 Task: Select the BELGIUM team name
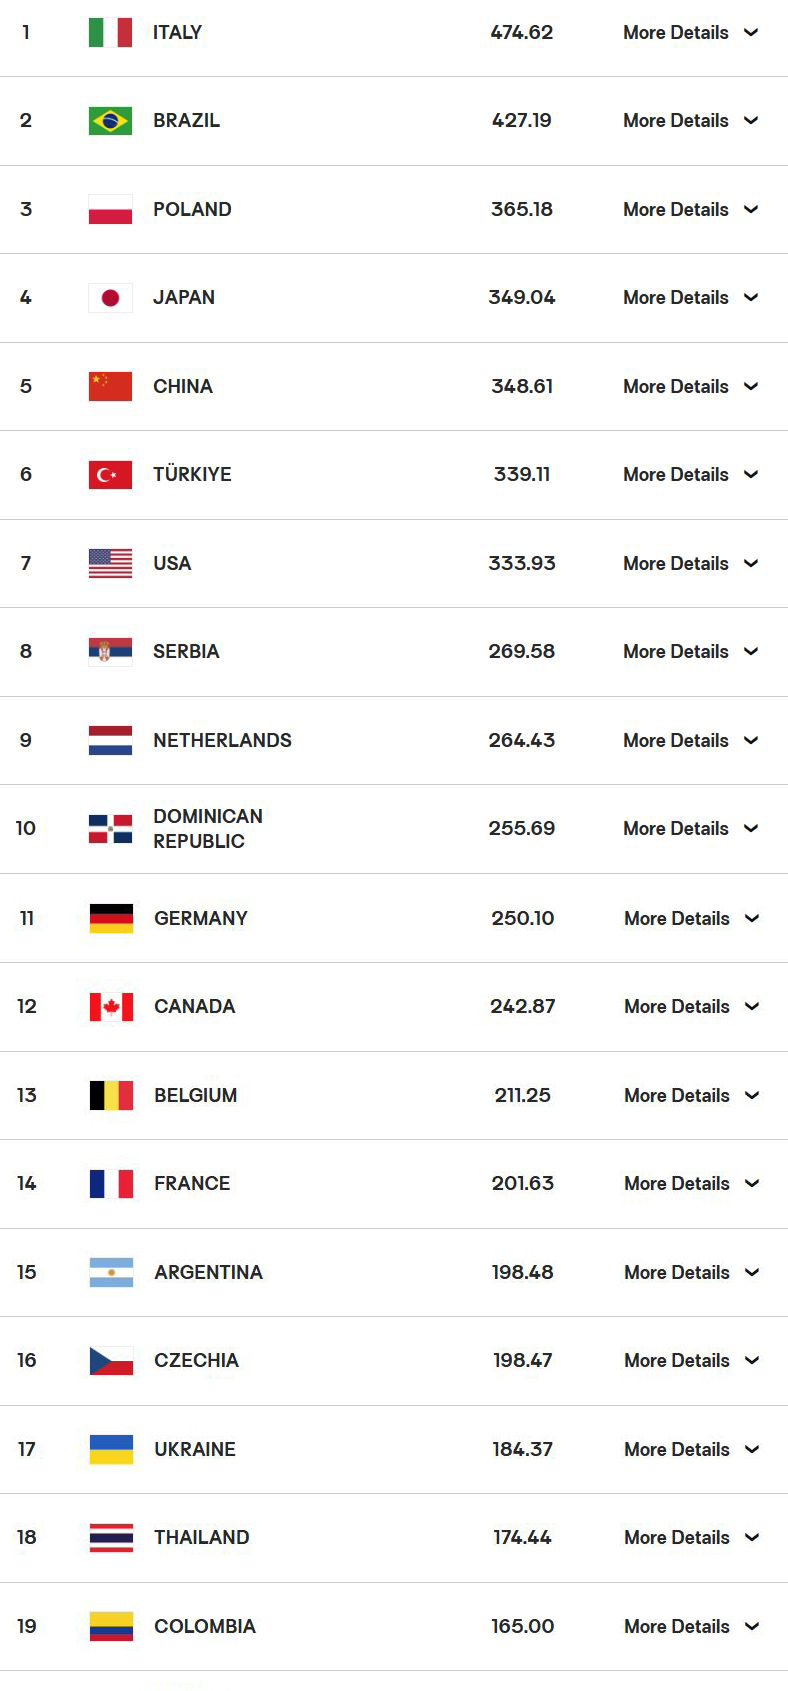pos(196,1095)
